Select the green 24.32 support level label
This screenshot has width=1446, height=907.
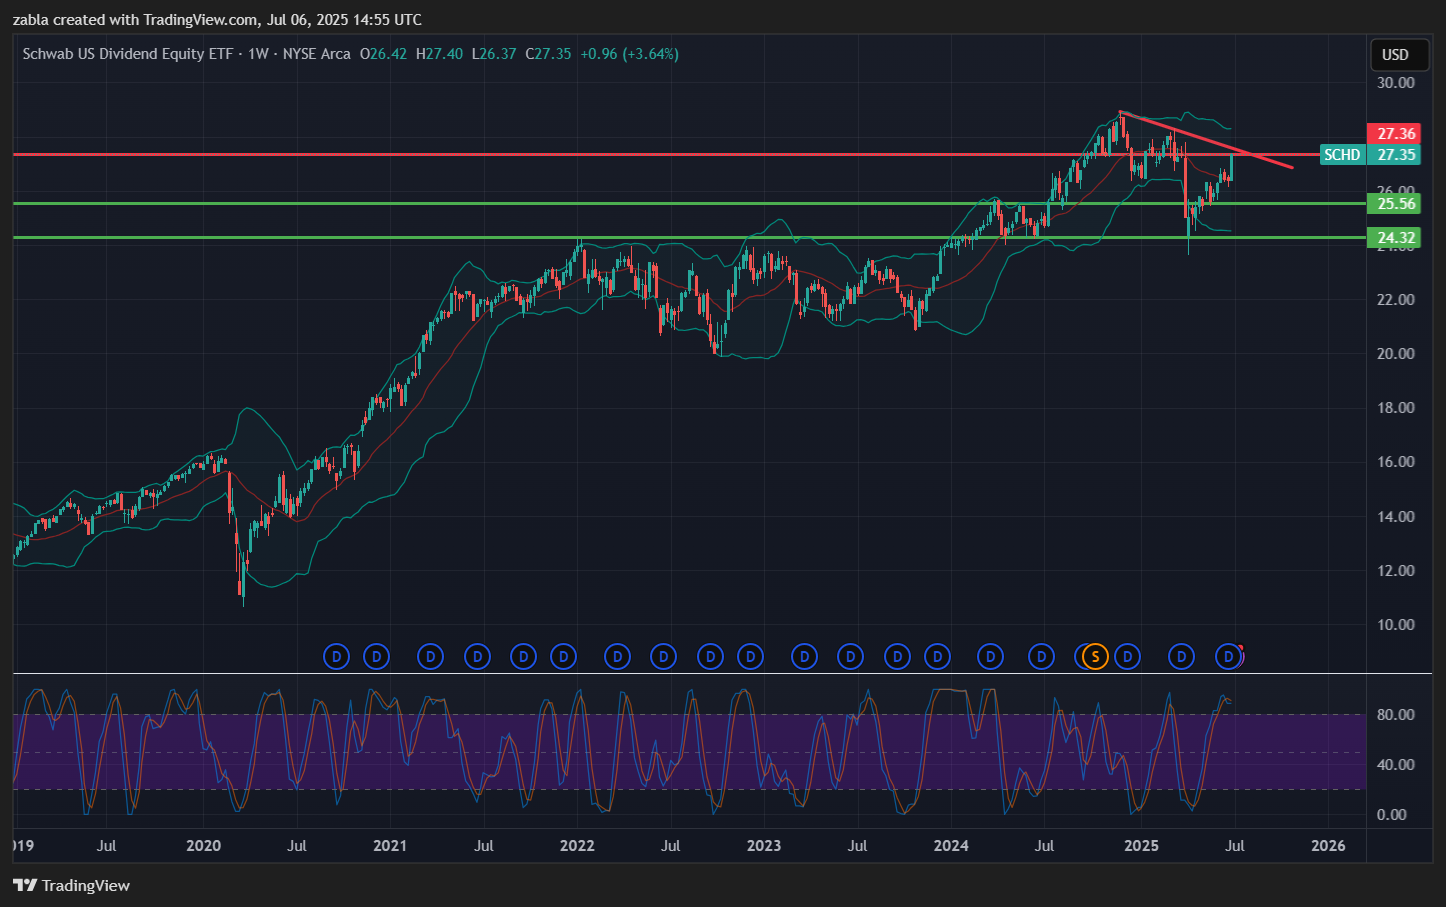pyautogui.click(x=1396, y=238)
